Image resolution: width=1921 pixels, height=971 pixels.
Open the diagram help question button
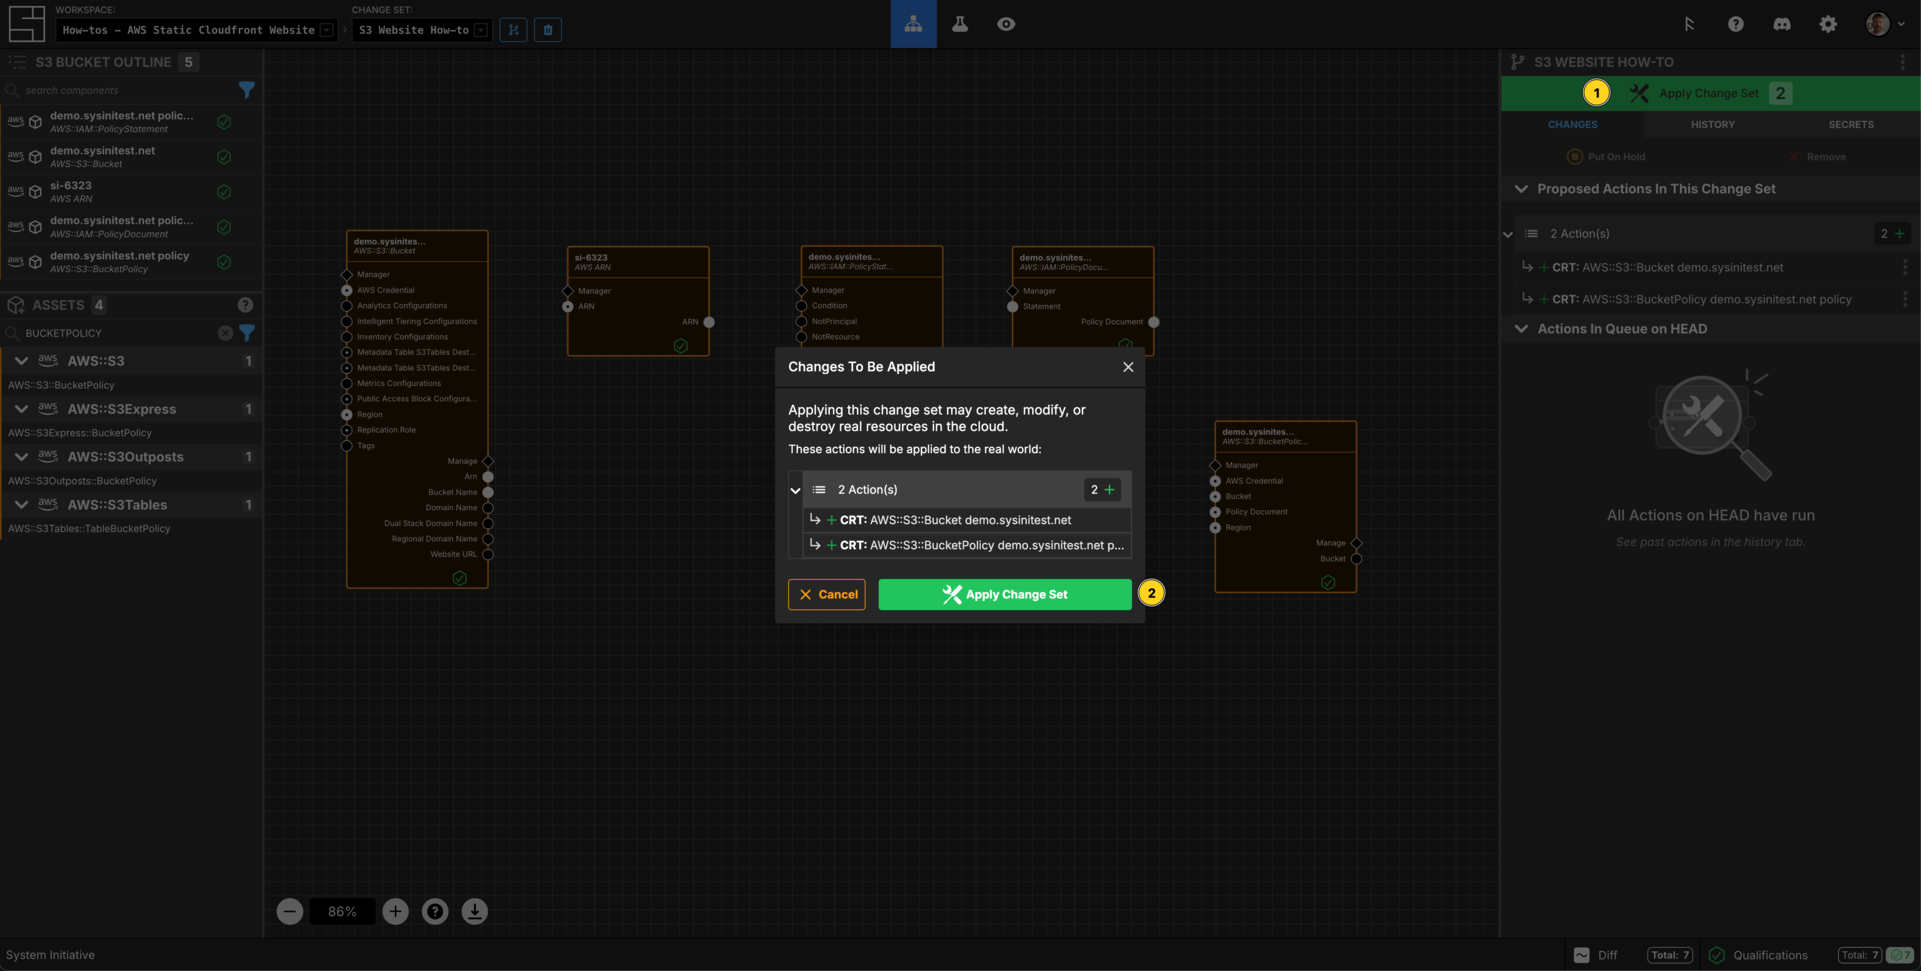point(435,912)
